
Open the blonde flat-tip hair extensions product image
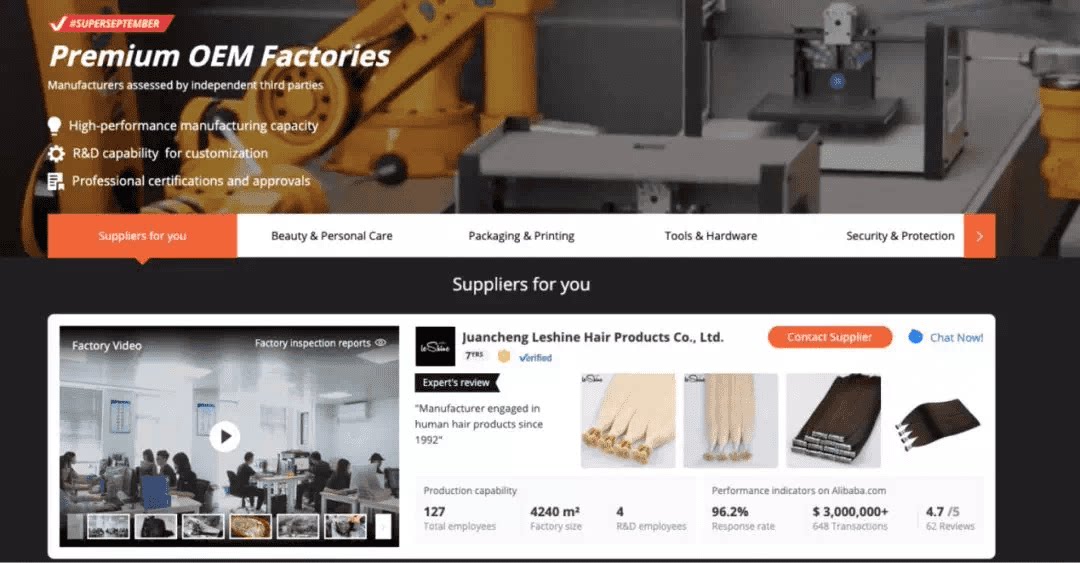(x=628, y=420)
